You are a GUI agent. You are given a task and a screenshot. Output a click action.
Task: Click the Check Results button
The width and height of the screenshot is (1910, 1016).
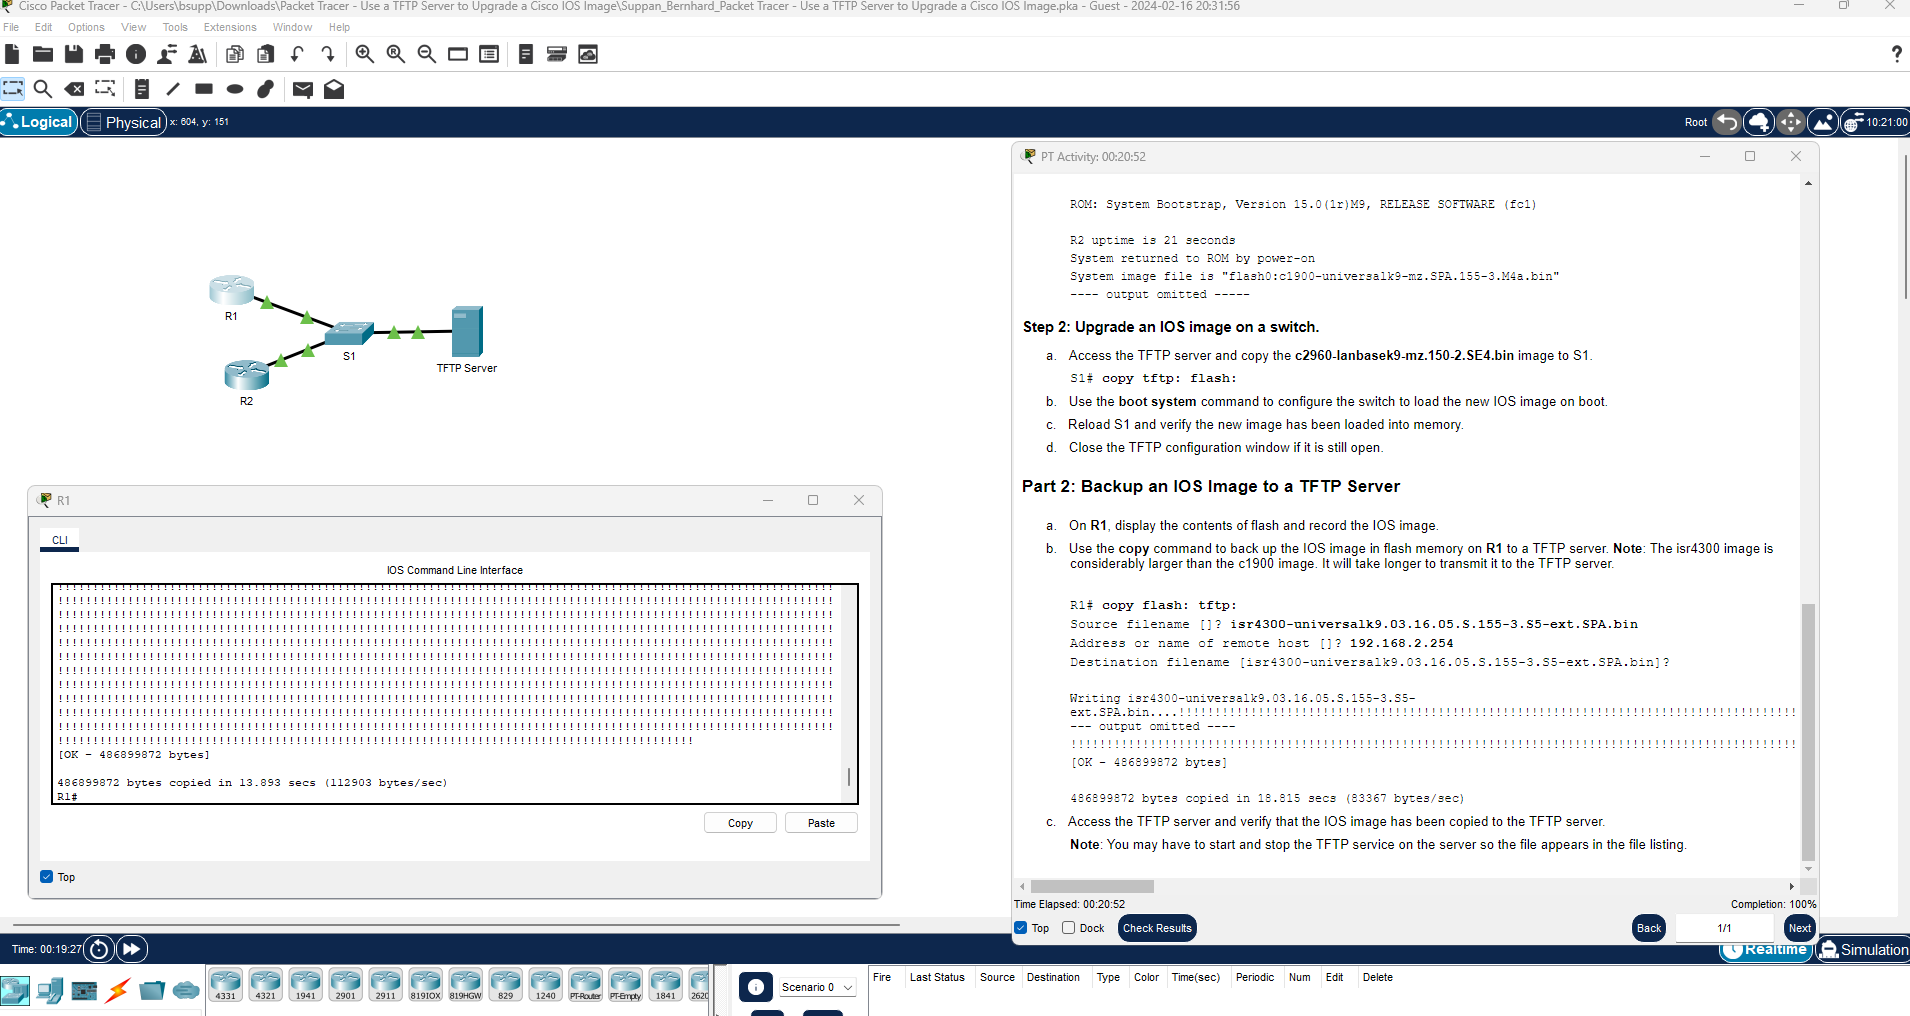pos(1157,928)
